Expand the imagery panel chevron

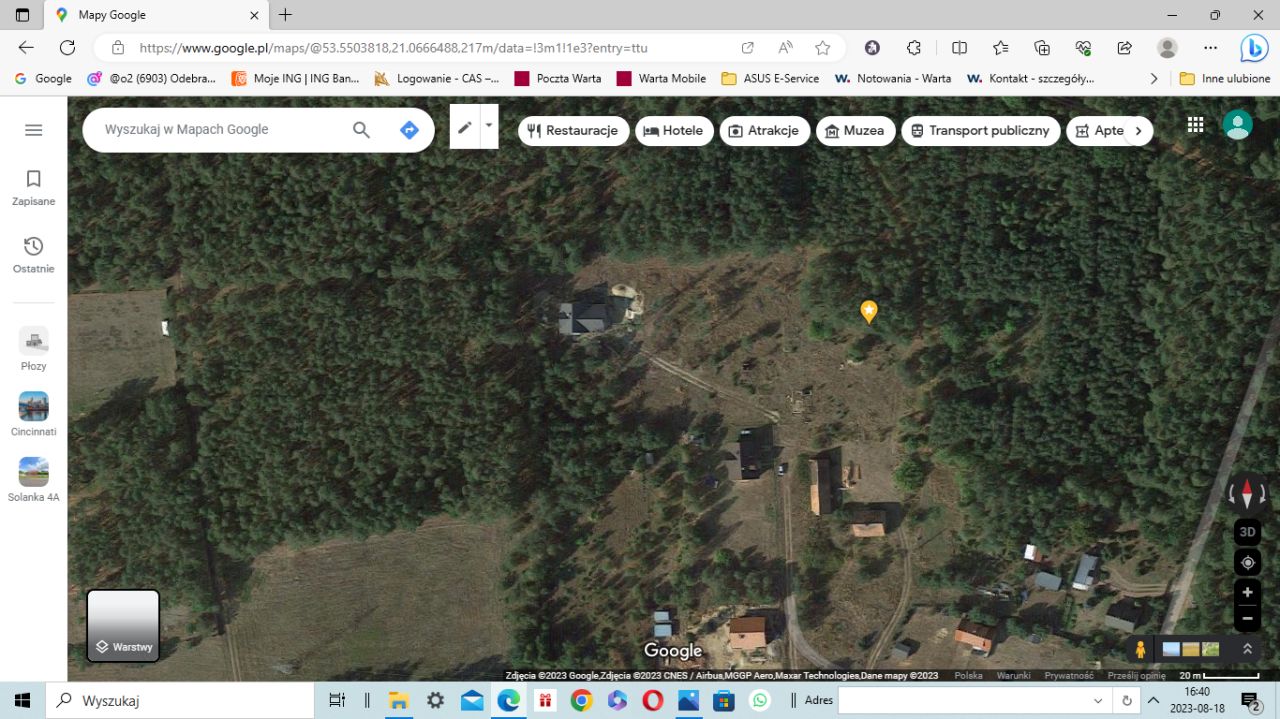tap(1247, 649)
